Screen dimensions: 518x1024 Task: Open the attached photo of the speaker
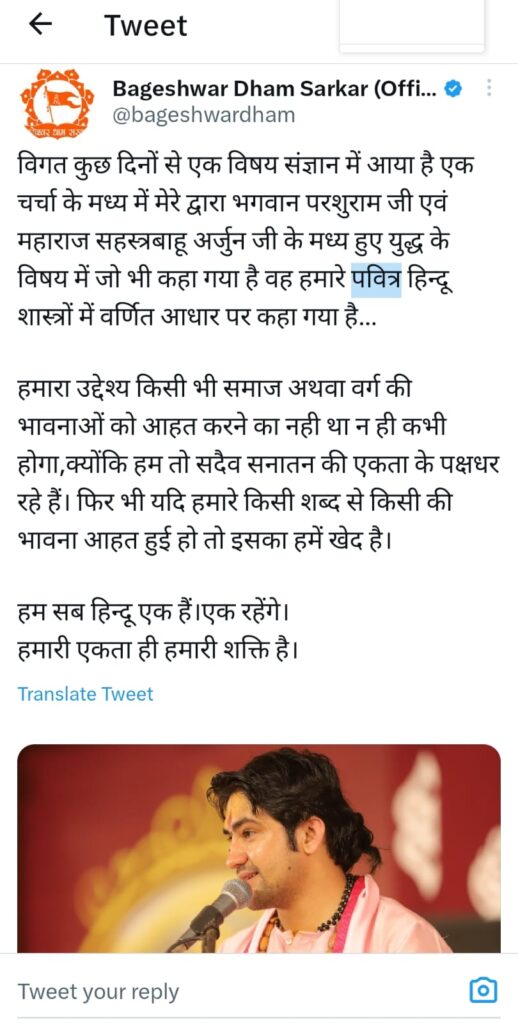click(259, 848)
